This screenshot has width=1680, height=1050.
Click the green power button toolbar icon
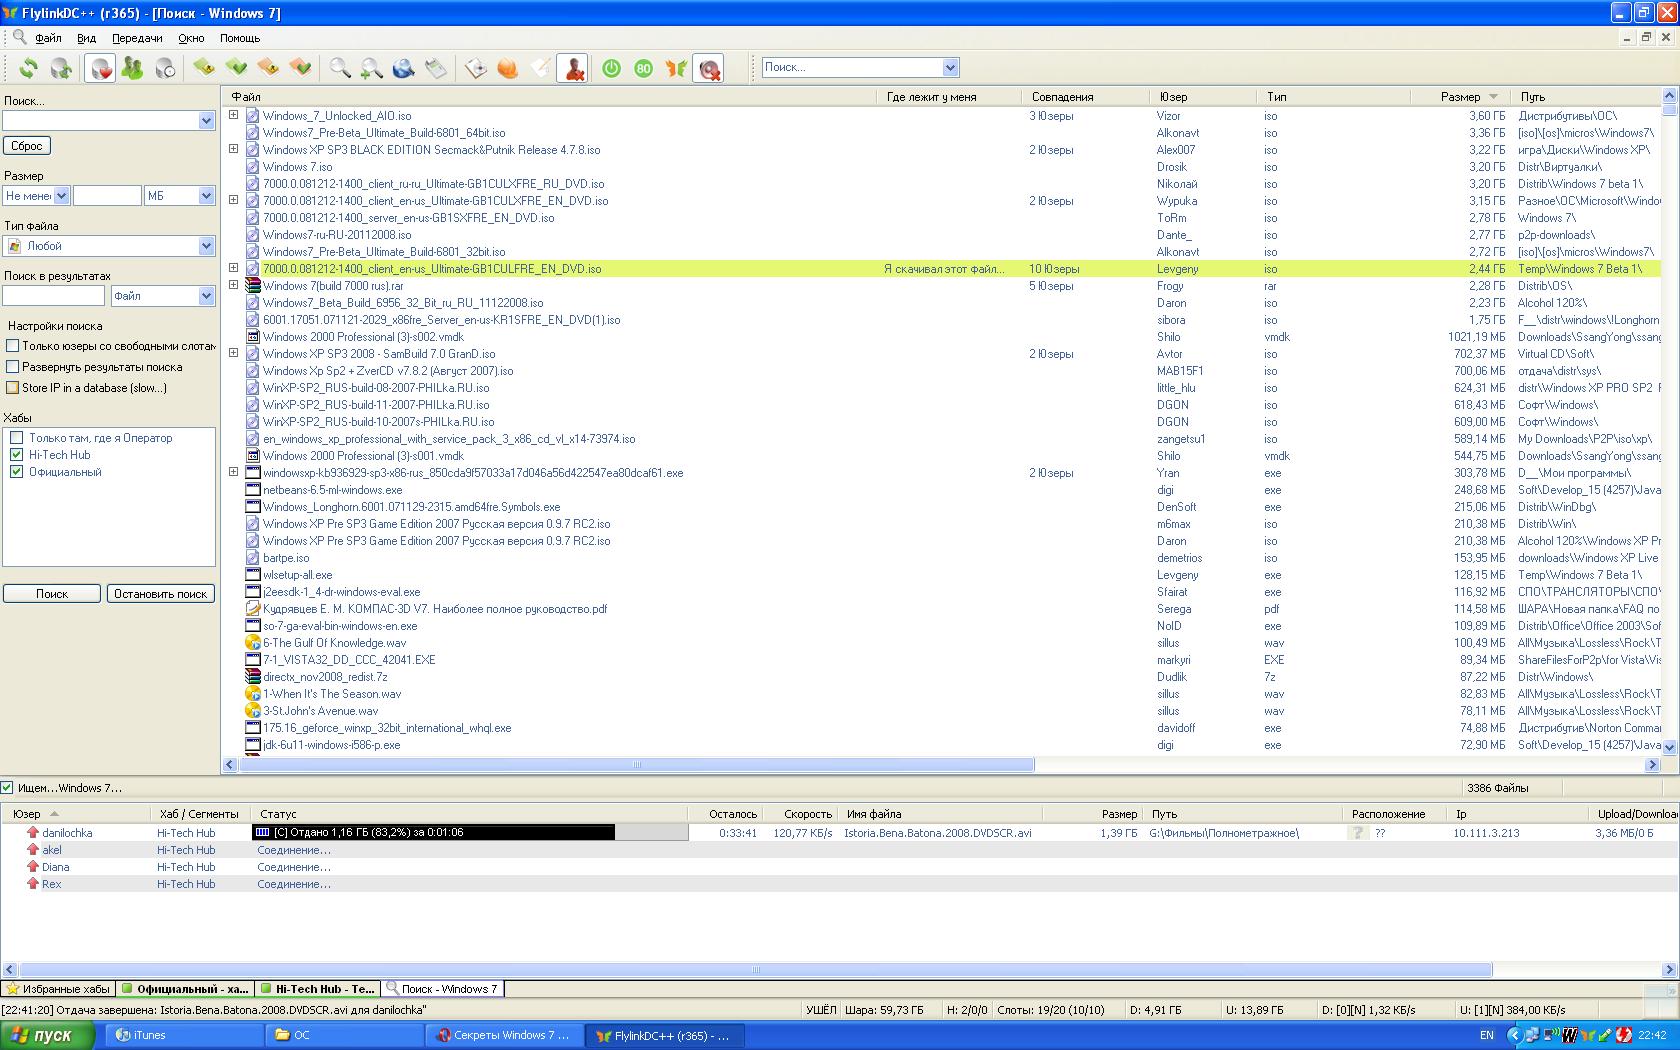pyautogui.click(x=611, y=68)
